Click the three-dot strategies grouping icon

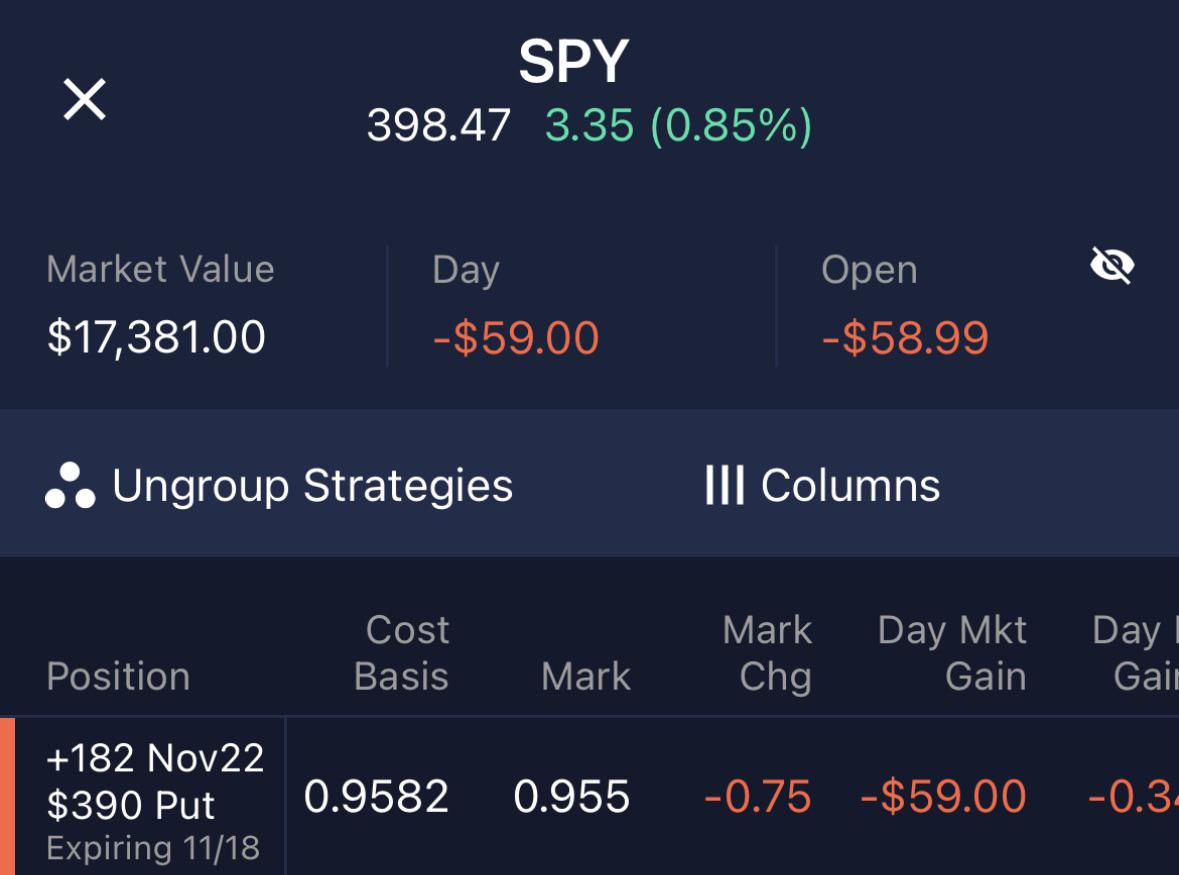70,486
